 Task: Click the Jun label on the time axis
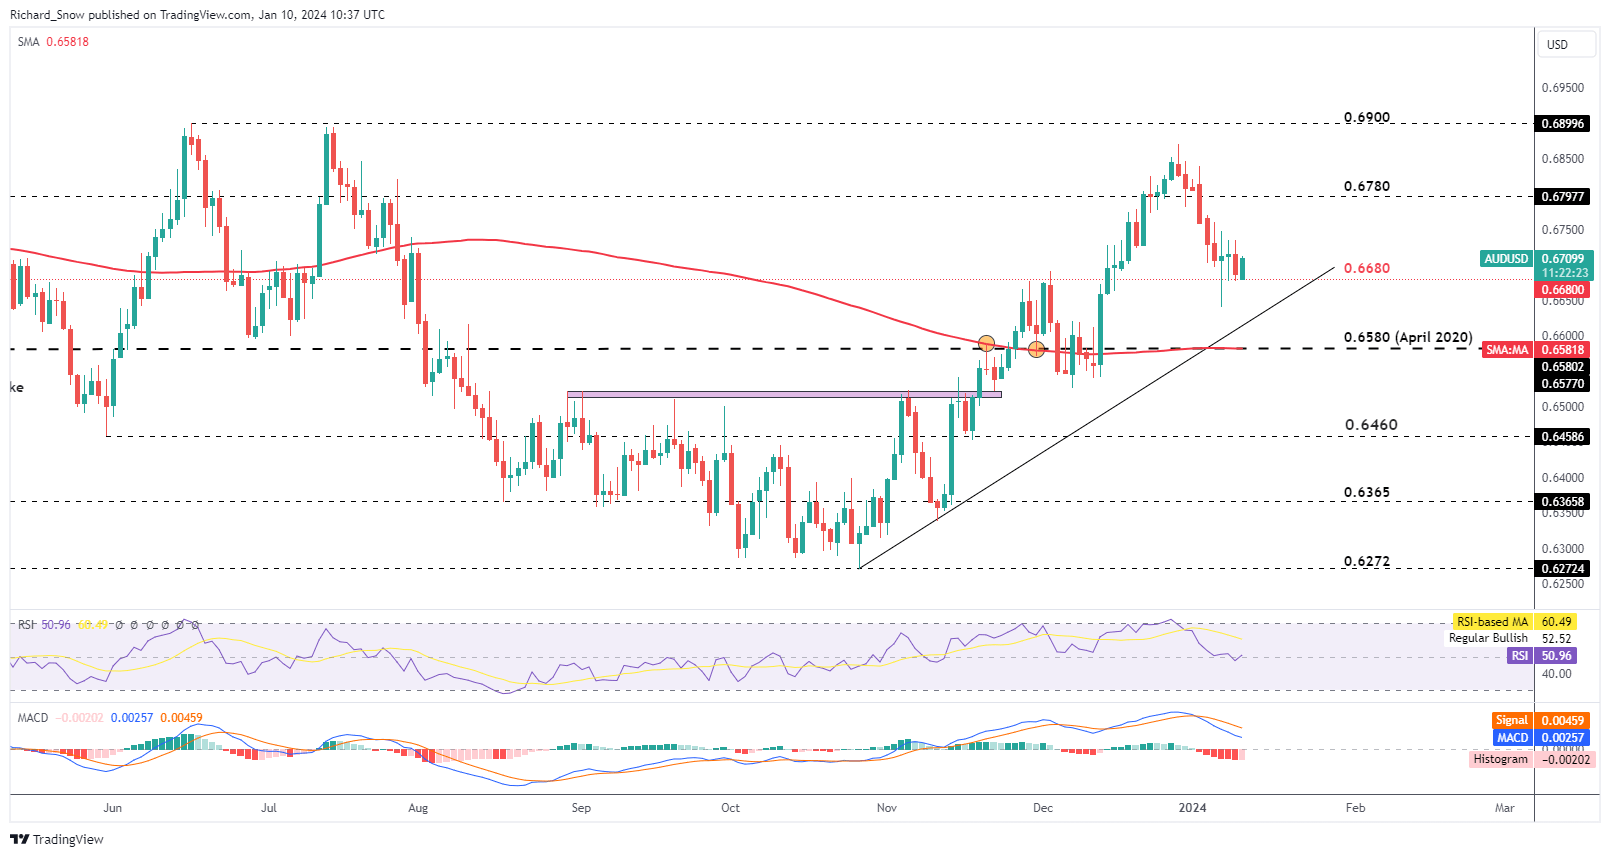coord(112,808)
